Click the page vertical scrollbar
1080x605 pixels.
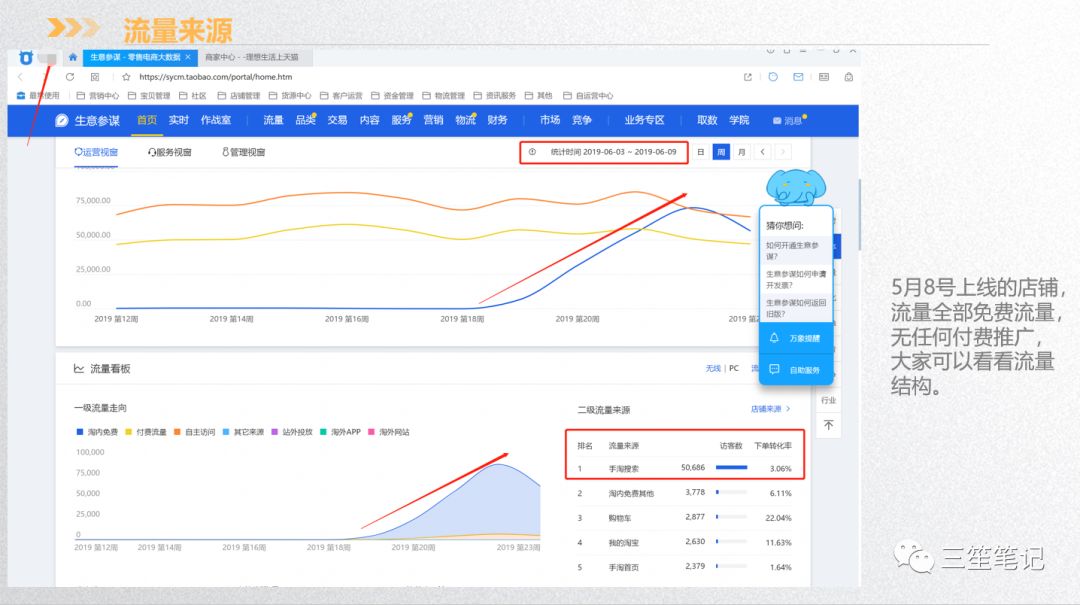click(x=859, y=215)
